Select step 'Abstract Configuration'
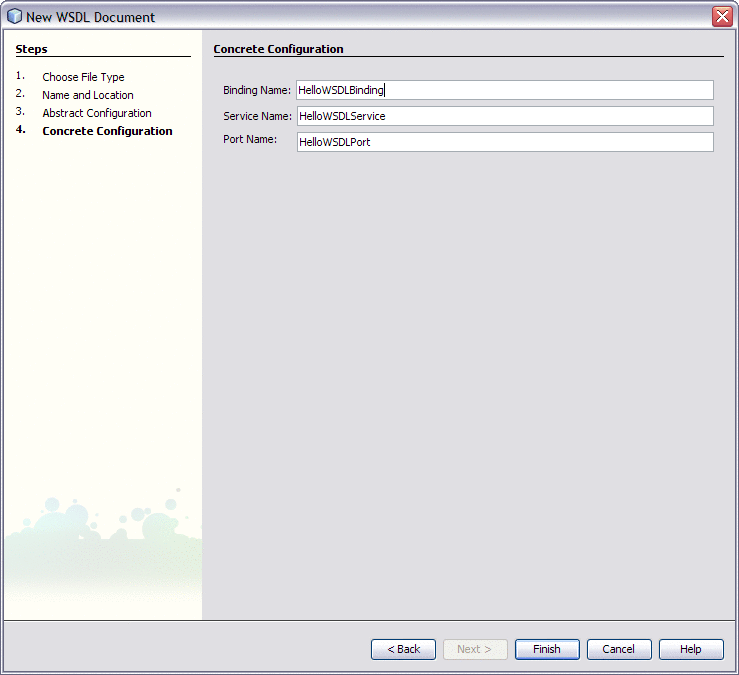Viewport: 739px width, 675px height. pos(97,113)
